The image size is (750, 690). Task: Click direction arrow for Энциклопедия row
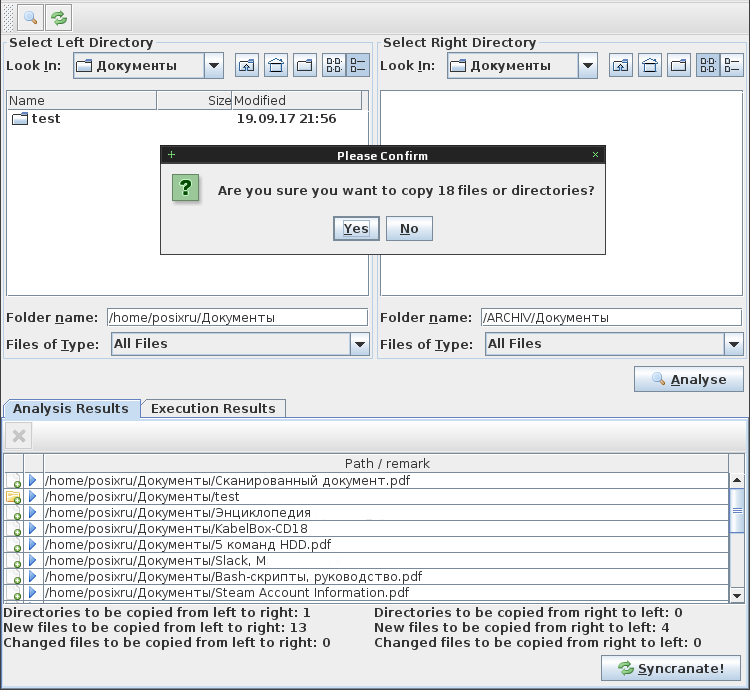[x=33, y=512]
